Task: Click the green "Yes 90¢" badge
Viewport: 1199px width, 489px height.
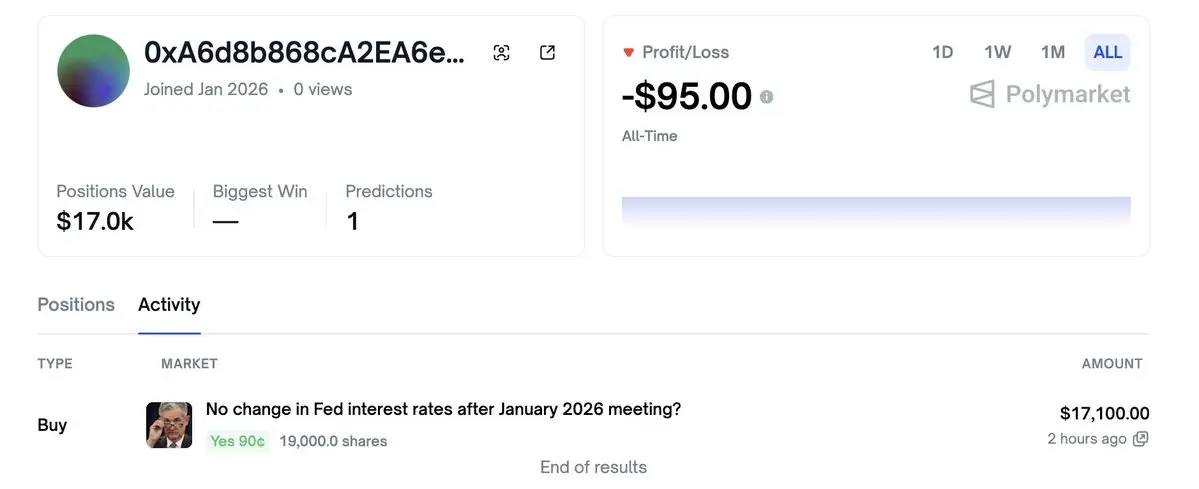Action: [x=238, y=441]
